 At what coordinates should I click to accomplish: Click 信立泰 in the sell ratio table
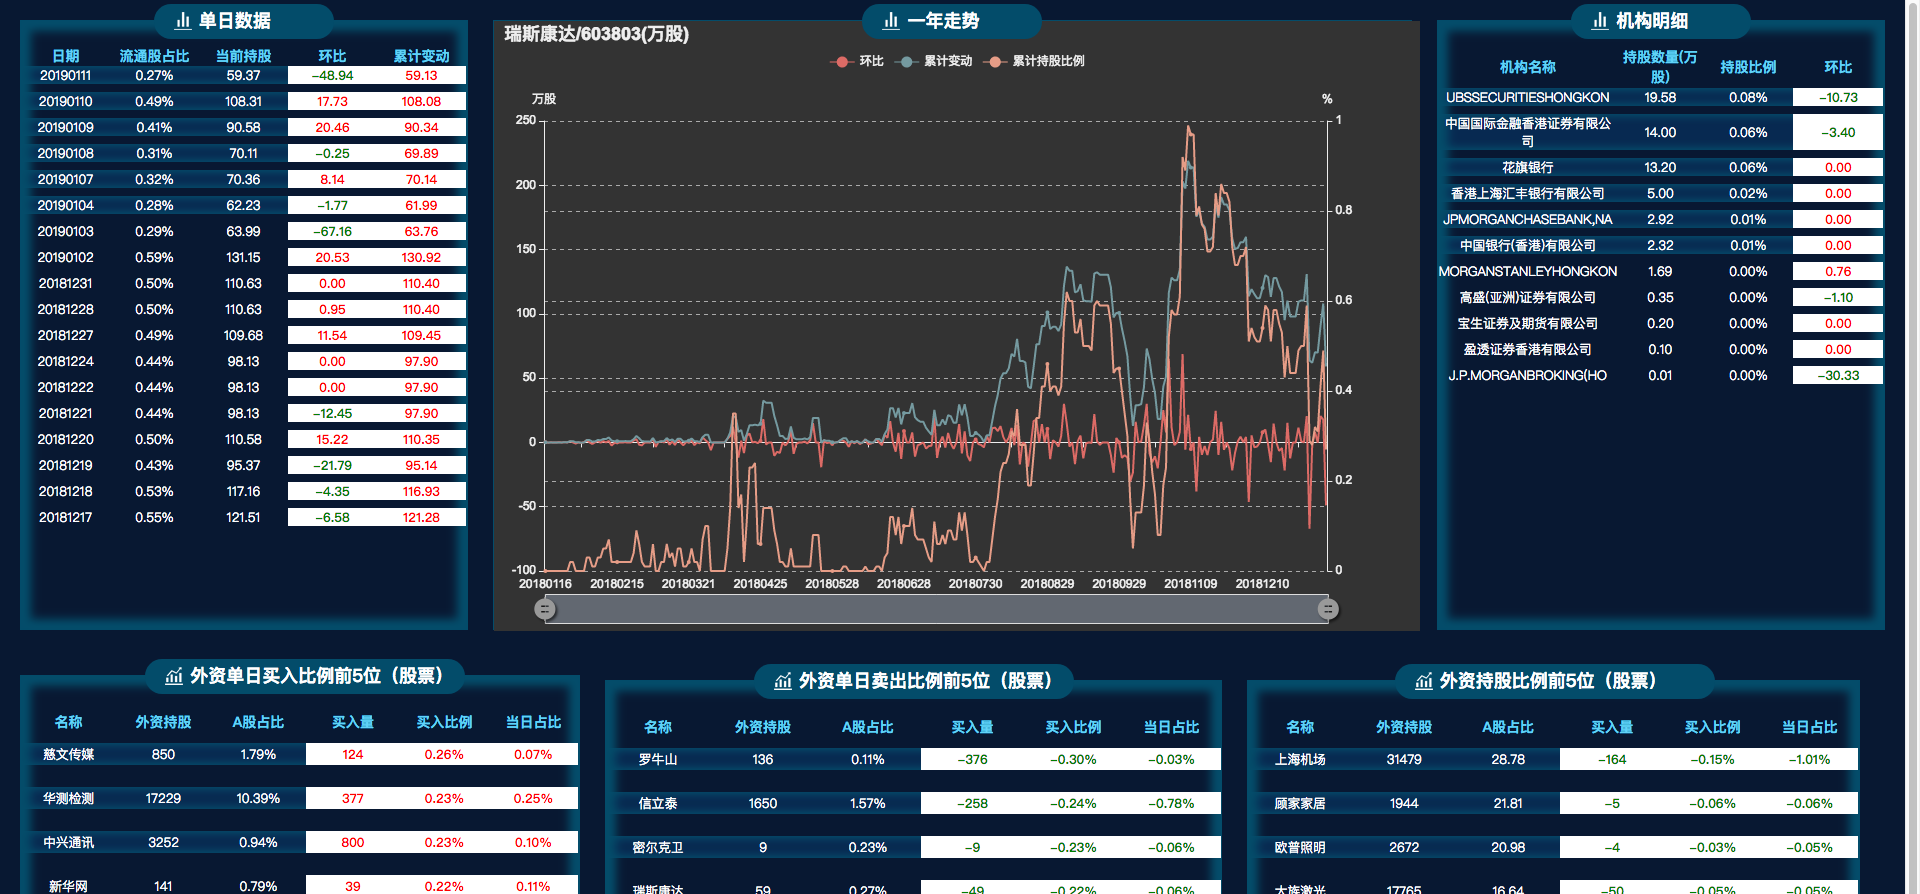[658, 803]
